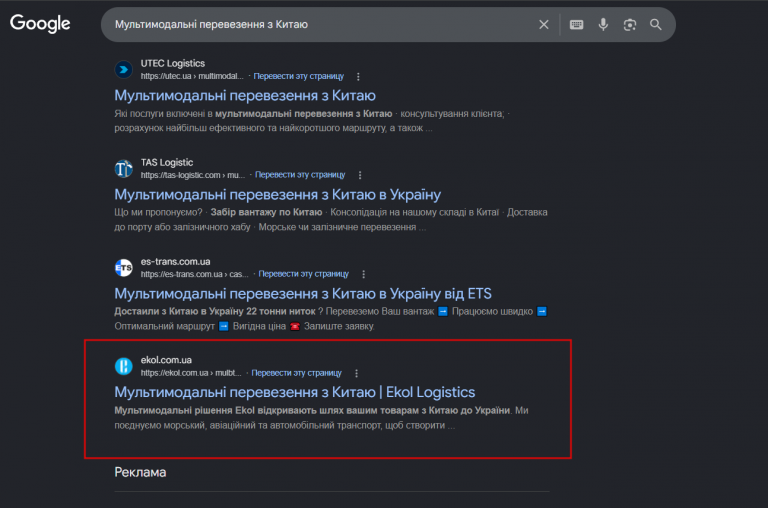
Task: Open result 'Мультимодальні перевезення з Китаю в Україну'
Action: point(278,194)
